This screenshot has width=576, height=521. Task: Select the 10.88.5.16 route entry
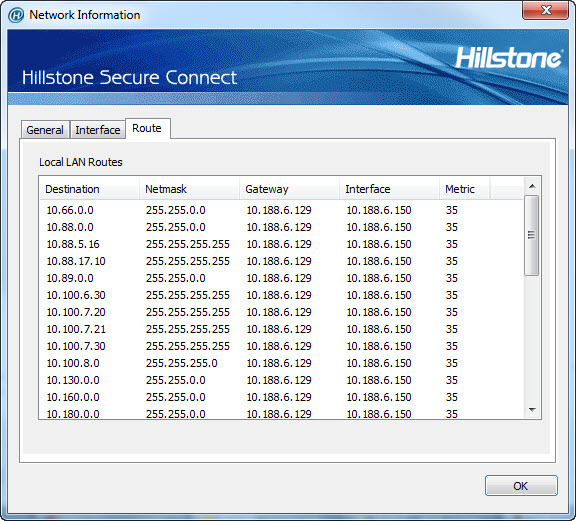[x=281, y=244]
